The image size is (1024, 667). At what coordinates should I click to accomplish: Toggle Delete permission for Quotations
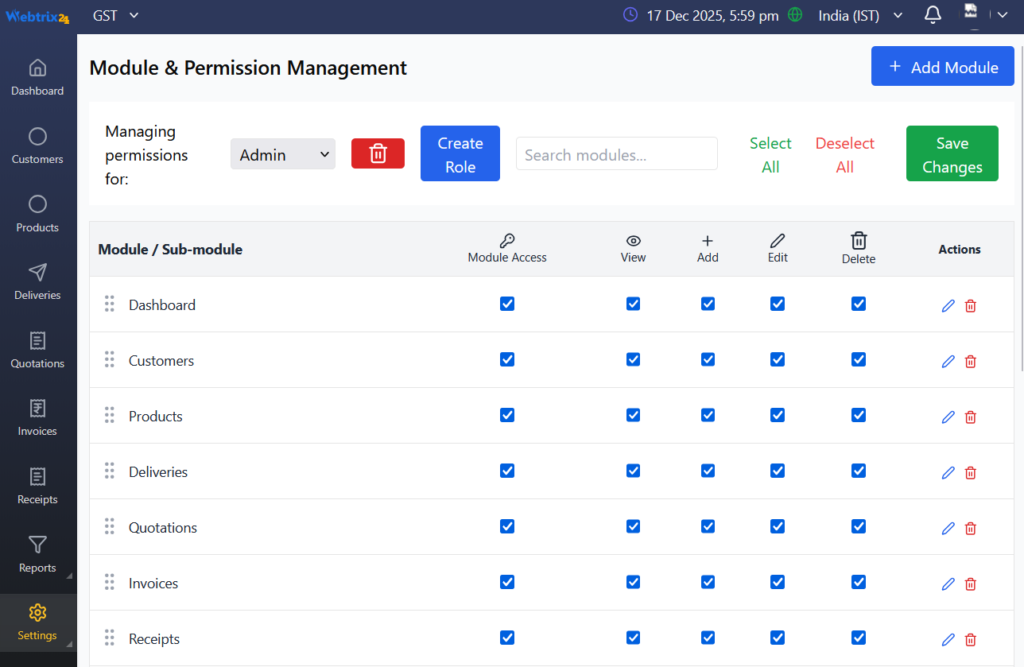tap(859, 526)
